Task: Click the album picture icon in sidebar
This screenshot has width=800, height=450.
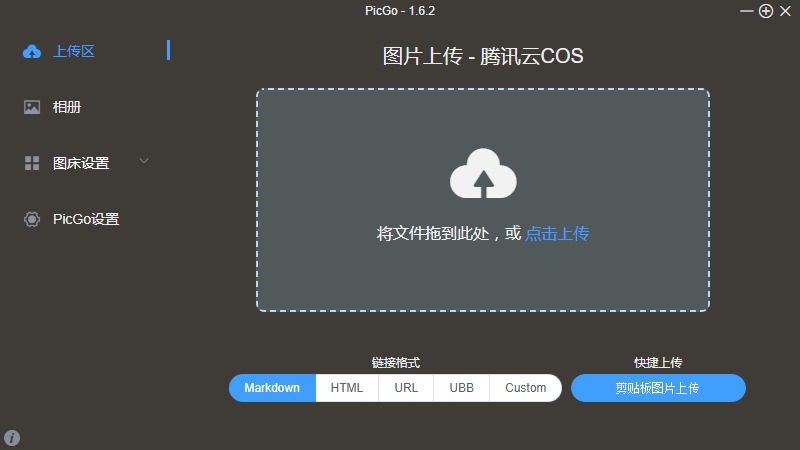Action: click(32, 107)
